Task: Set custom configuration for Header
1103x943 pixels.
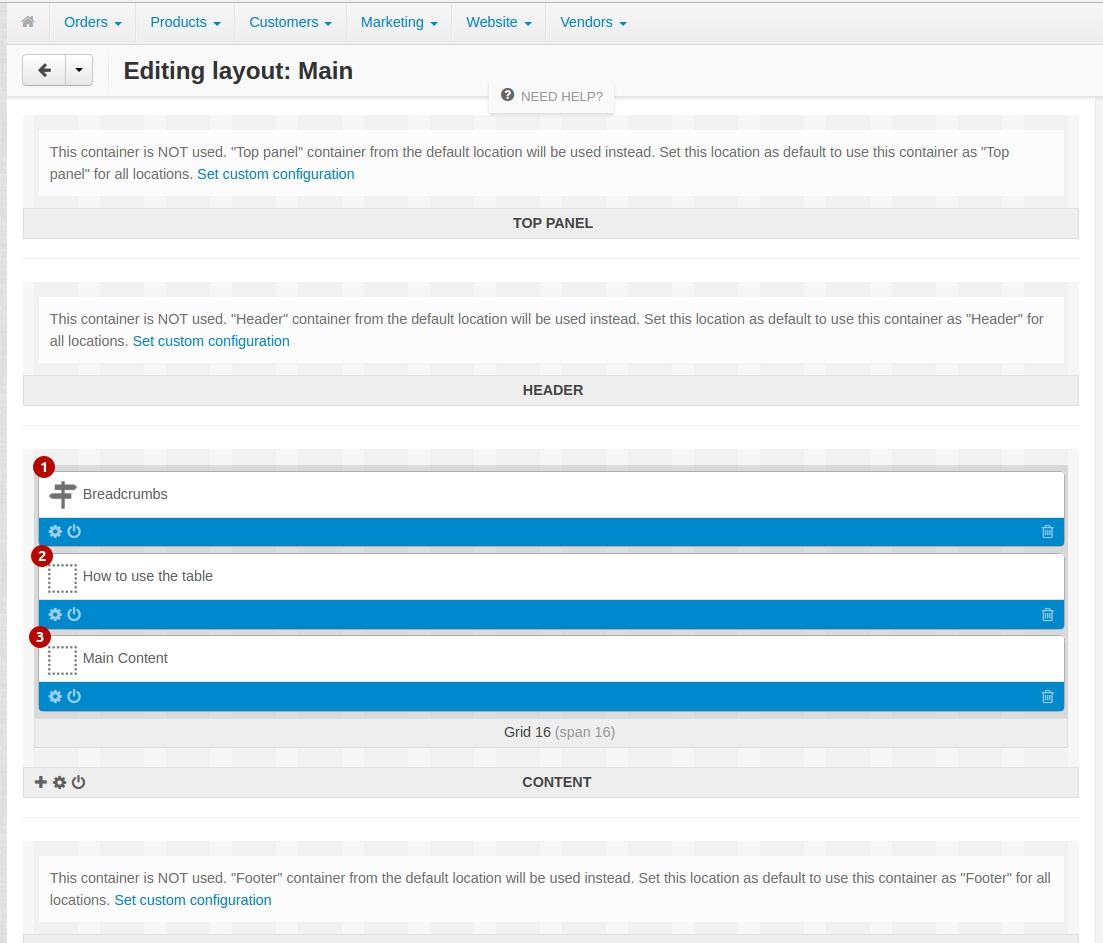Action: point(211,341)
